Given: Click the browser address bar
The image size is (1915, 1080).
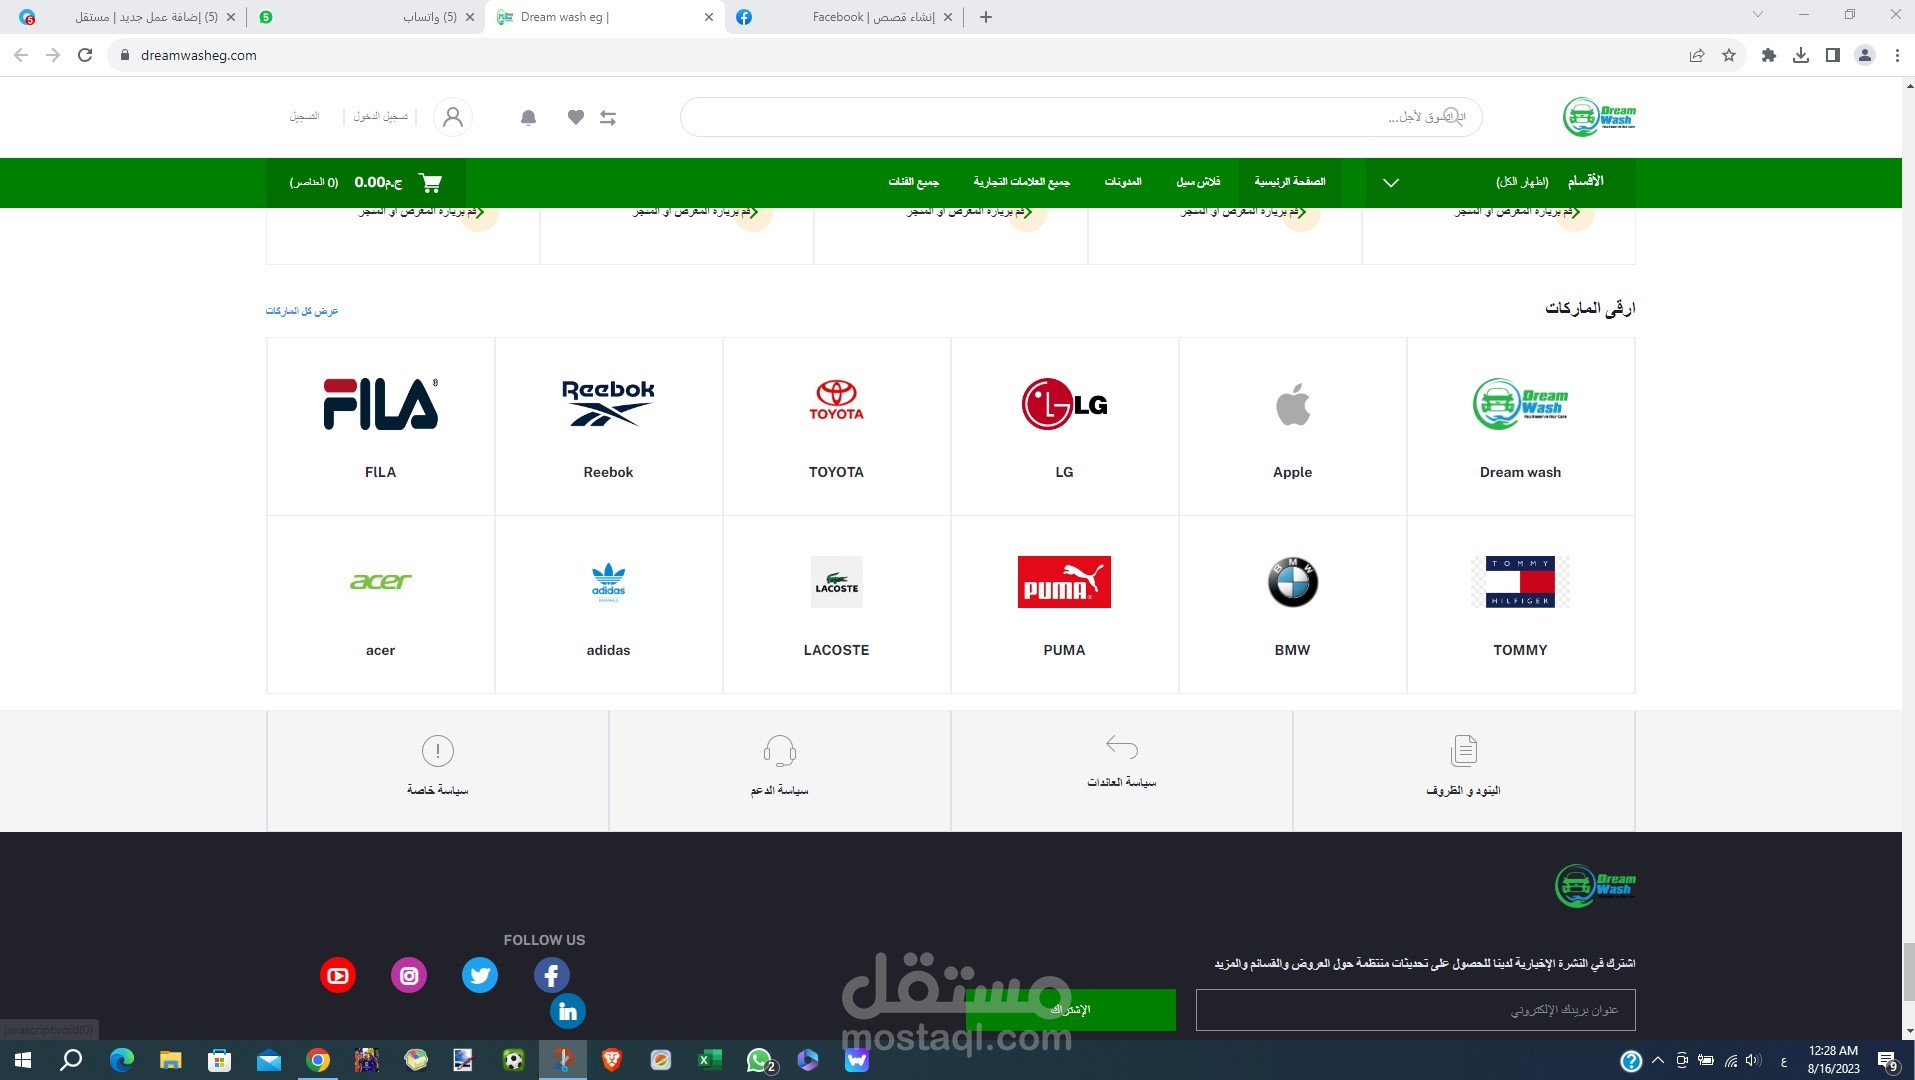Looking at the screenshot, I should (x=900, y=55).
